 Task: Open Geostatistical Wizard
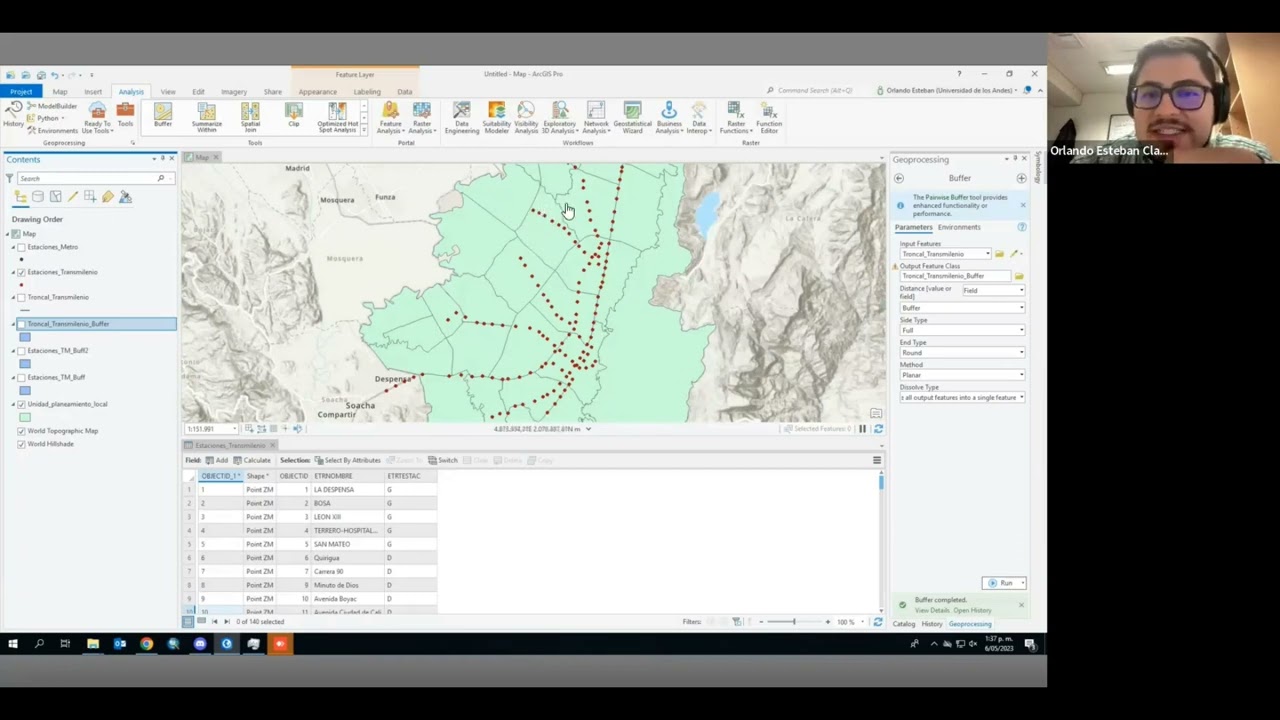coord(632,118)
